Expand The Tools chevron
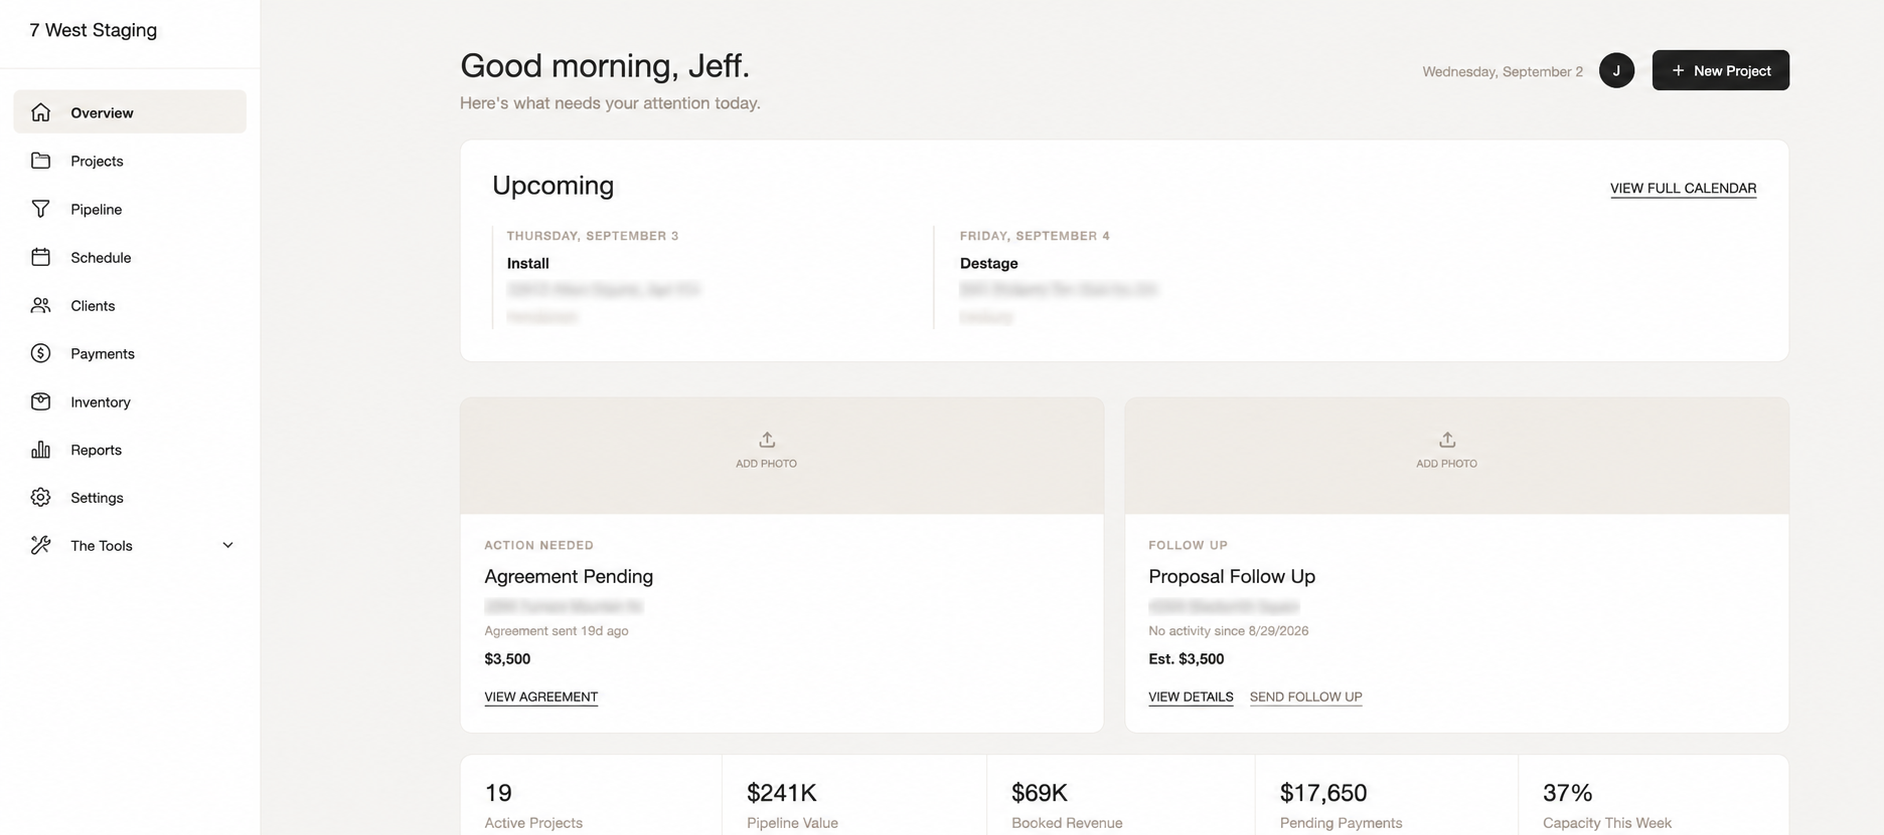This screenshot has height=835, width=1884. coord(228,545)
